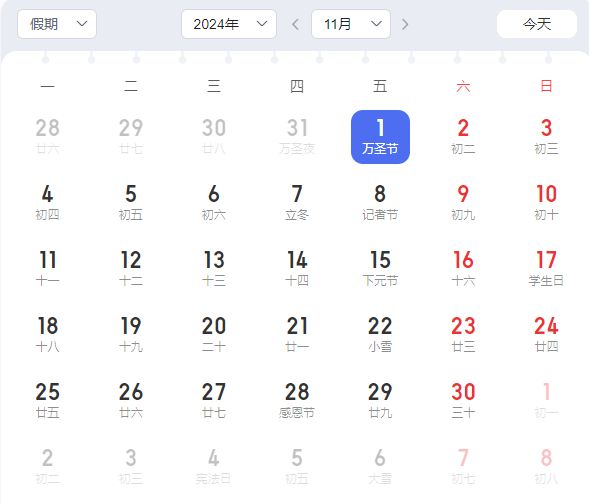This screenshot has width=589, height=504.
Task: Select October 28 廿六 greyed date
Action: pyautogui.click(x=47, y=137)
